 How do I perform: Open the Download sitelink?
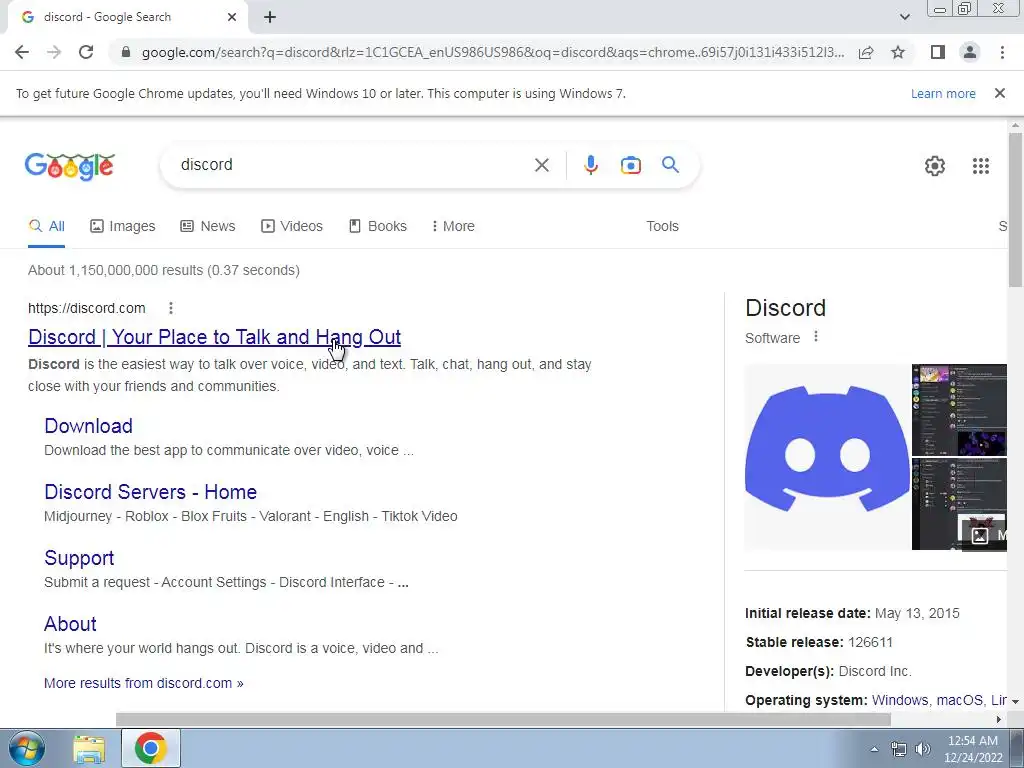point(88,426)
